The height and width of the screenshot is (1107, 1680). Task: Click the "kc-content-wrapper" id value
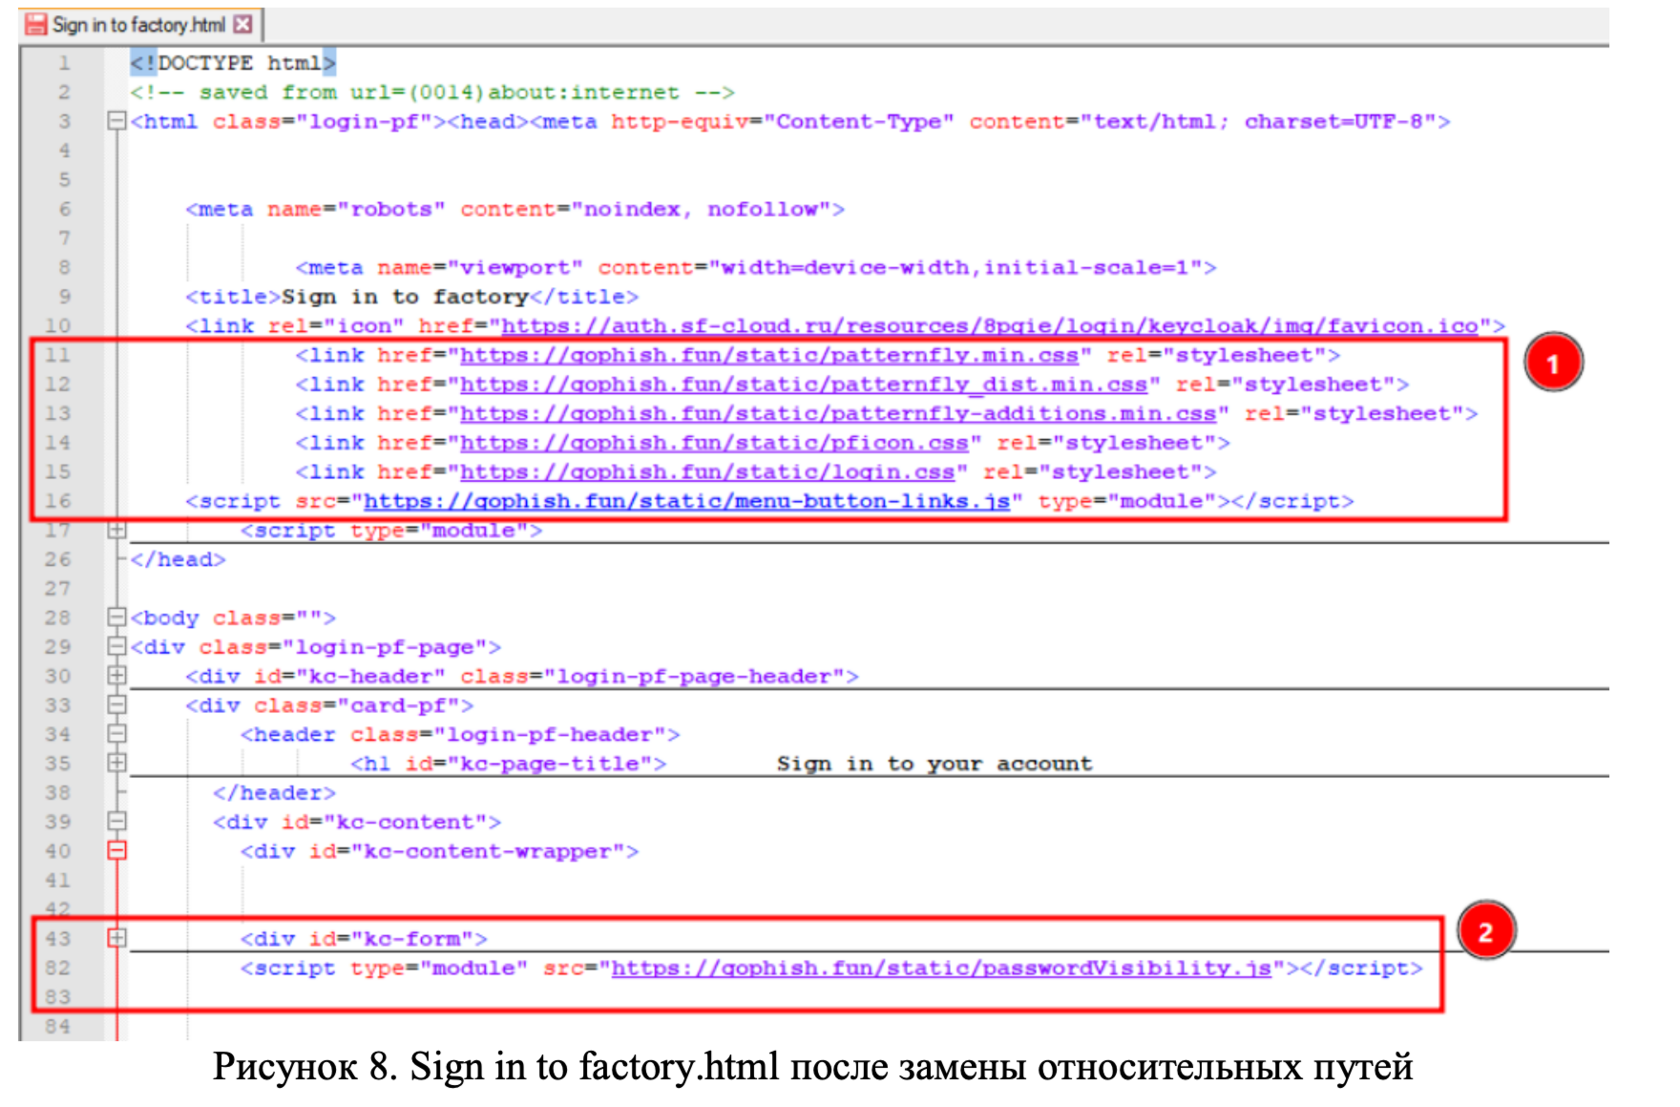[488, 851]
